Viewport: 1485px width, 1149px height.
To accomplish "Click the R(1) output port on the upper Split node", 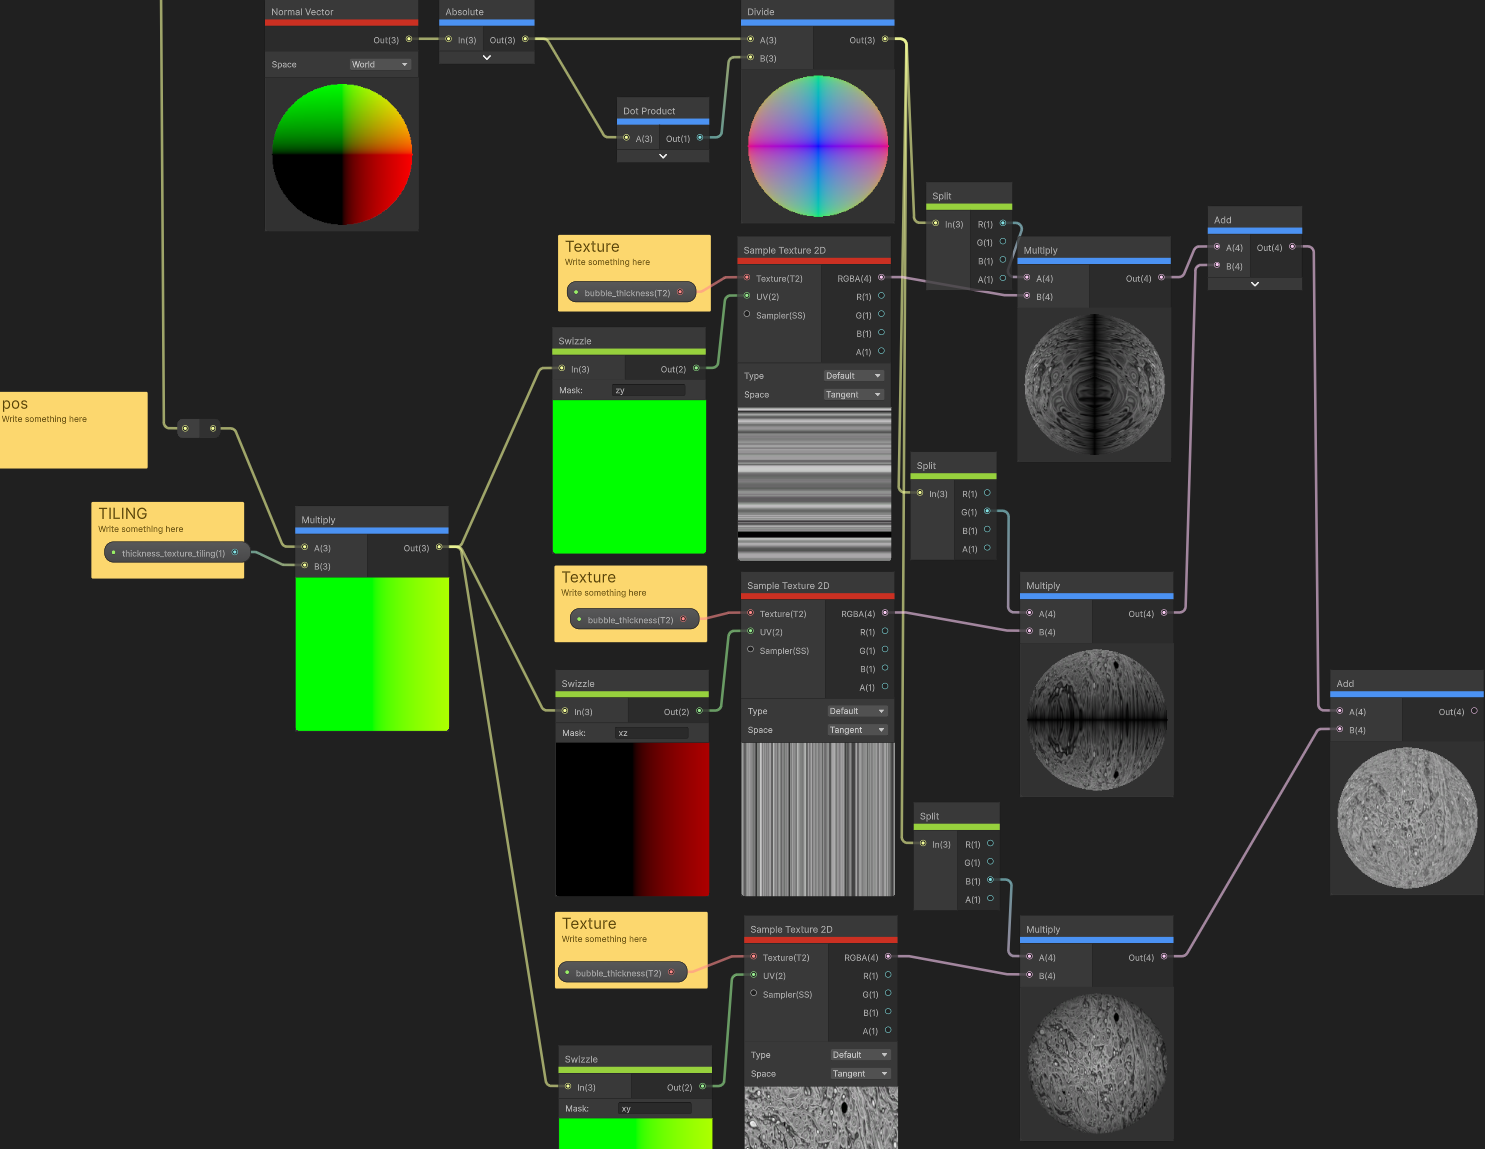I will point(1004,224).
